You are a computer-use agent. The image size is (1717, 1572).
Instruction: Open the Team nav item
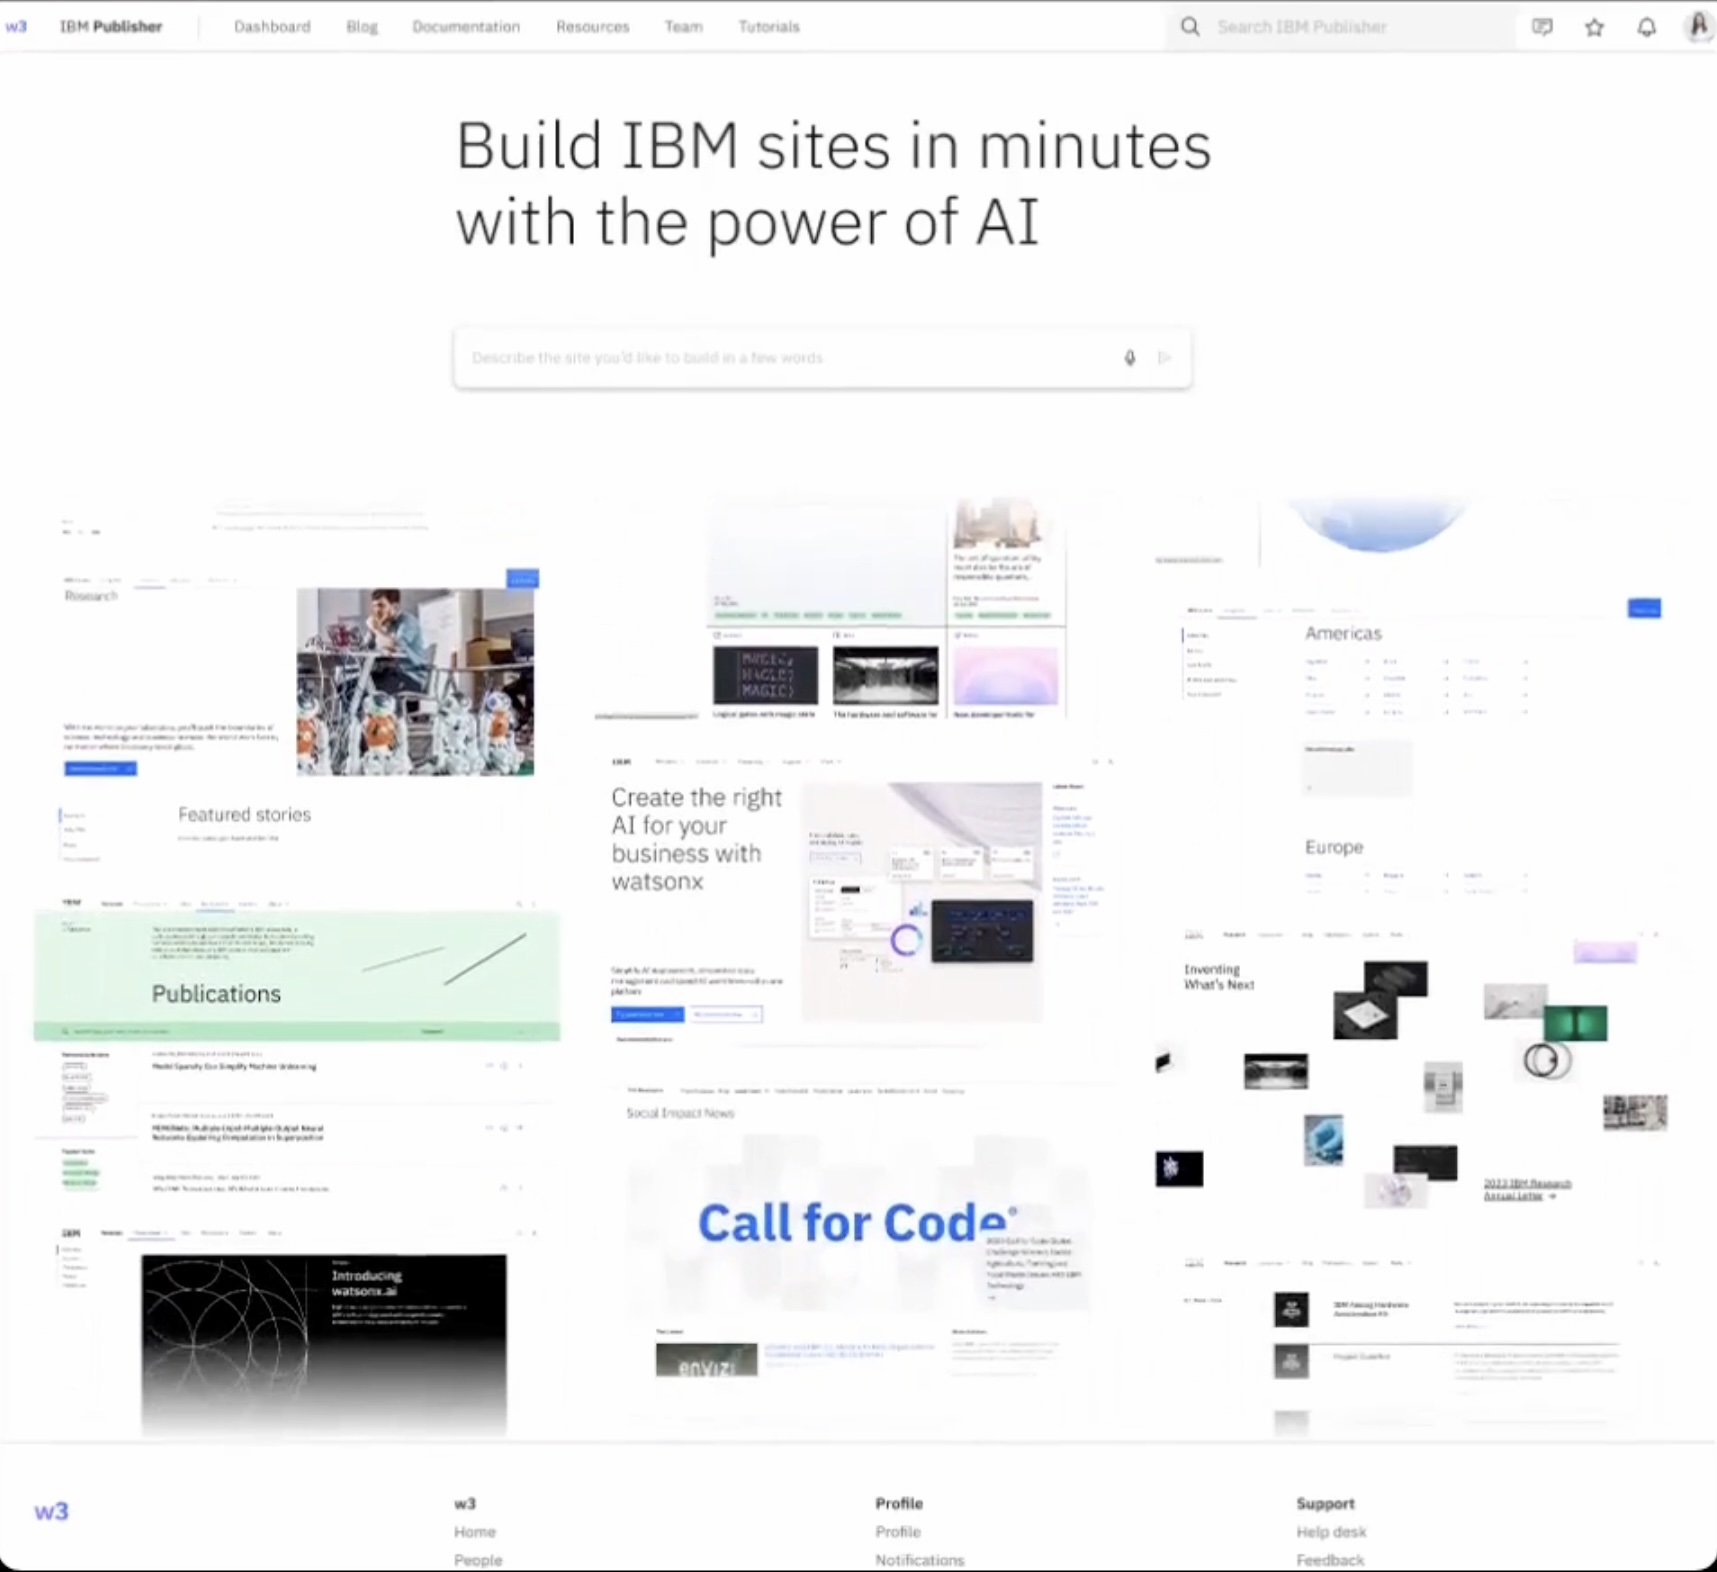684,27
